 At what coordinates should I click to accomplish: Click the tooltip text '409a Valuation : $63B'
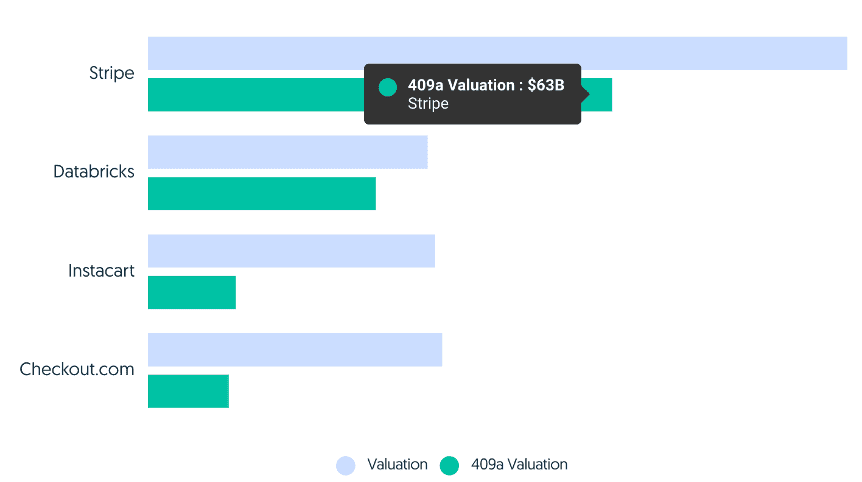[x=486, y=85]
